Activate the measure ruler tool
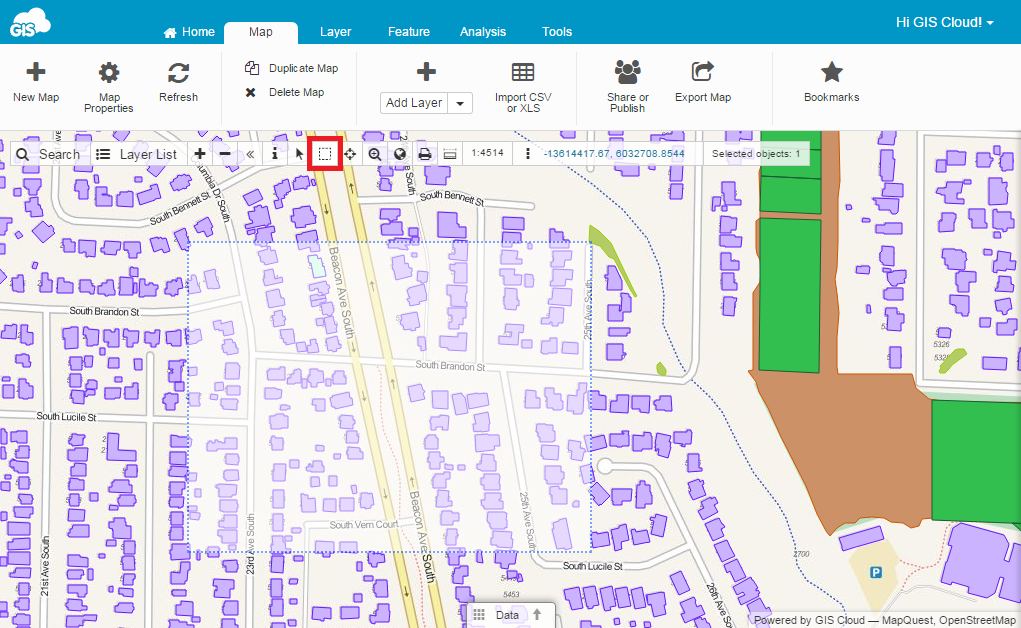1021x628 pixels. 450,154
